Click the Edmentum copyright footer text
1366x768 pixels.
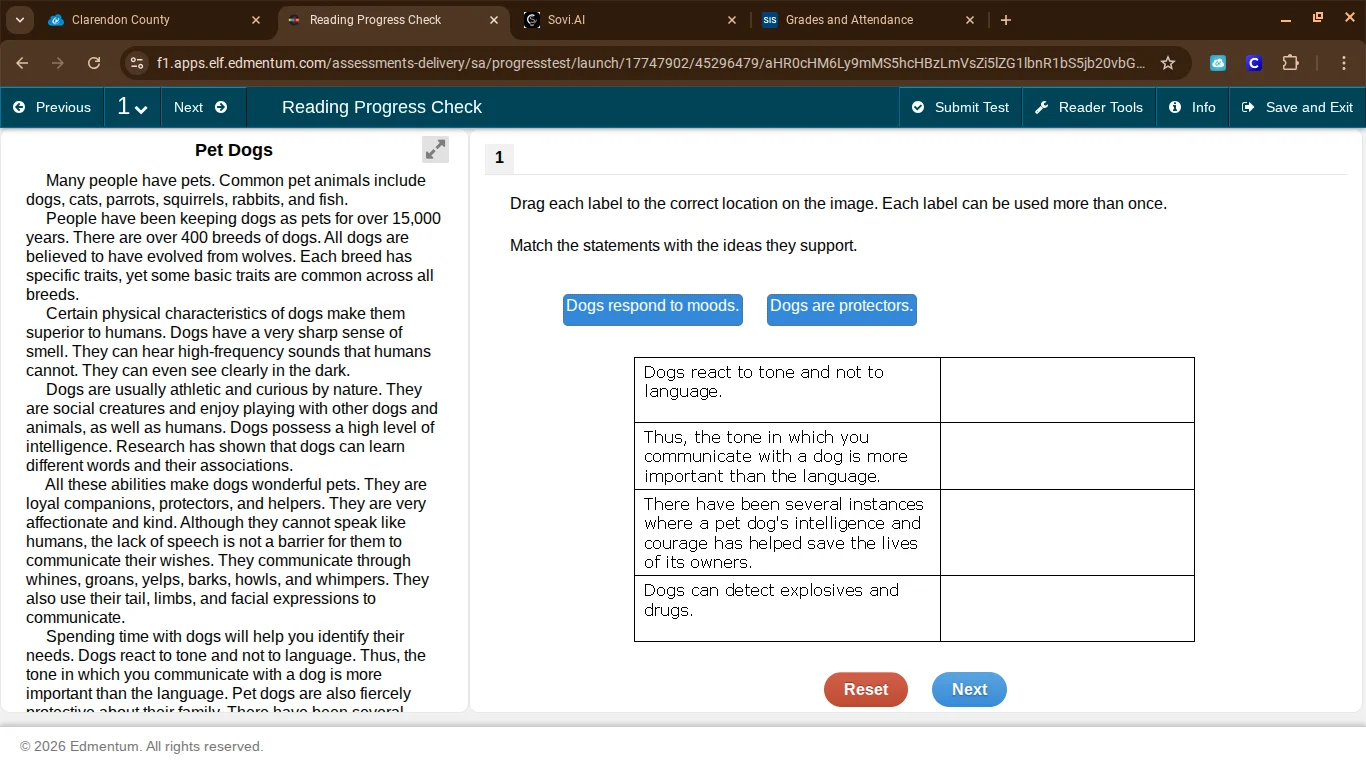[x=141, y=746]
